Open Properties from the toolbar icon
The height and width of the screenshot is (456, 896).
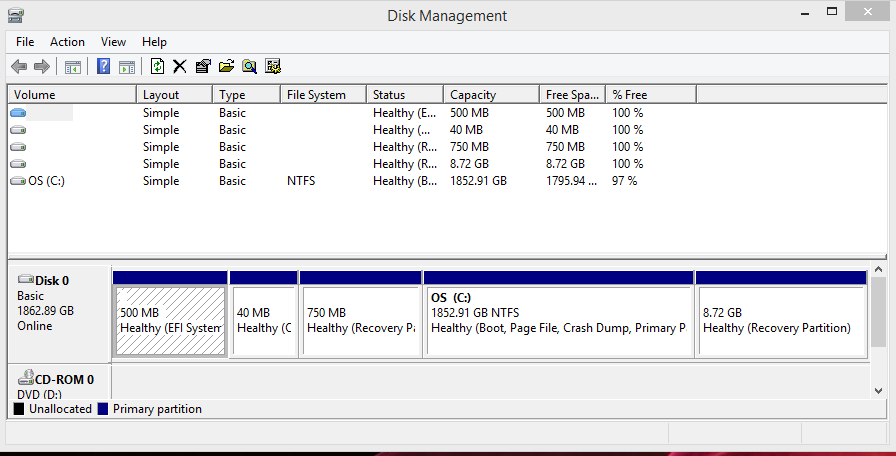click(203, 66)
